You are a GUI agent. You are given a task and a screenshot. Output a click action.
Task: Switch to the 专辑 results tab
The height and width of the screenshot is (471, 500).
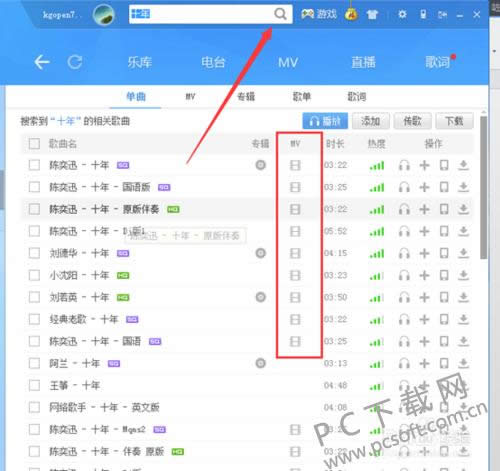click(x=246, y=97)
